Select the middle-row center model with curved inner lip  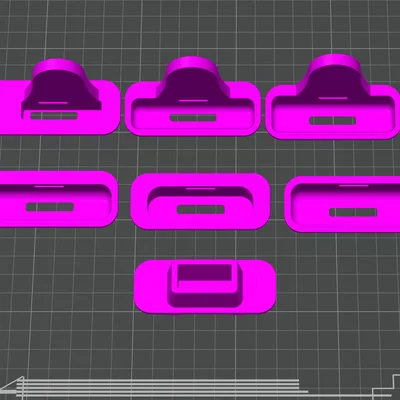(x=200, y=201)
